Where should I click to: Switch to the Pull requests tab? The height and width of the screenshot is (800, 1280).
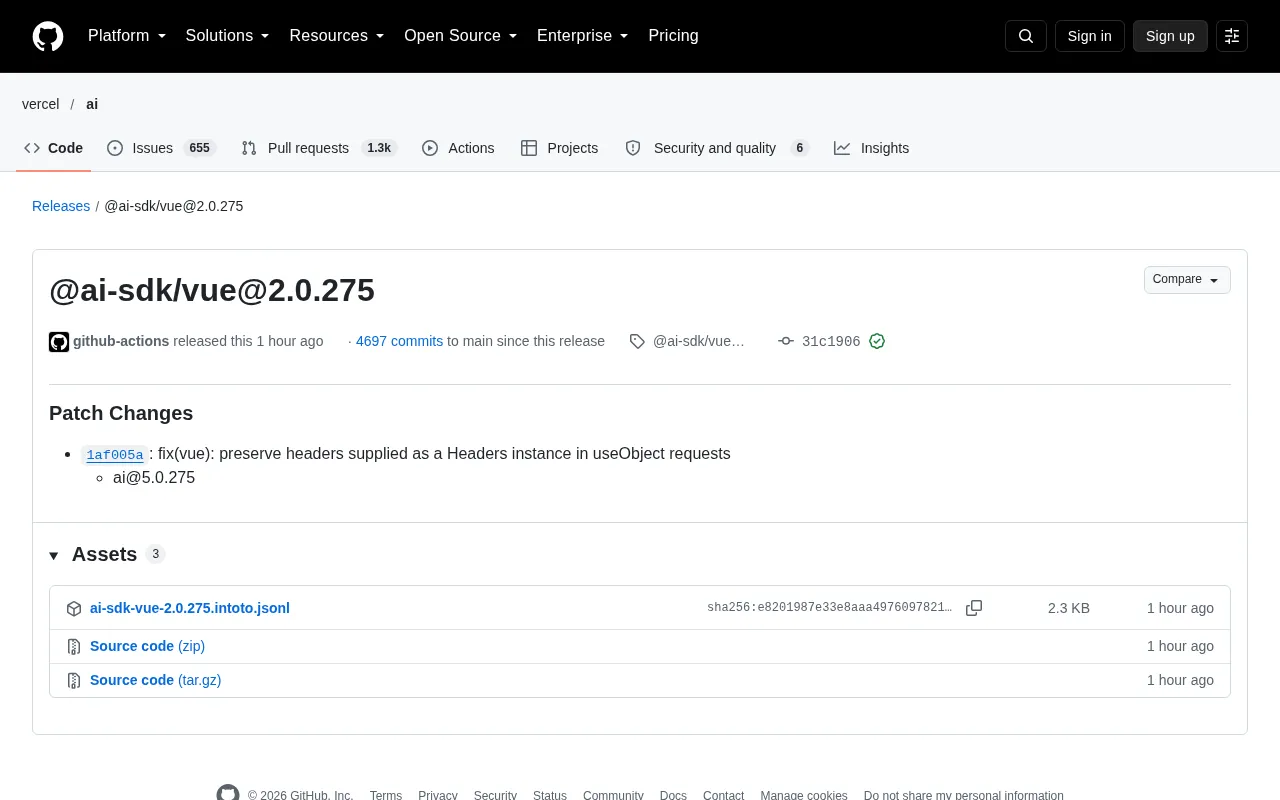[x=319, y=148]
